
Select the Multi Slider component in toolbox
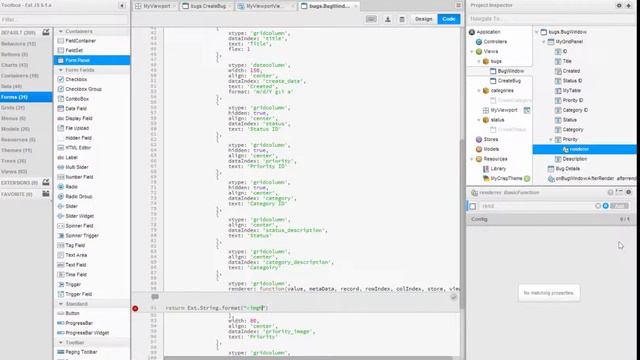pos(92,167)
